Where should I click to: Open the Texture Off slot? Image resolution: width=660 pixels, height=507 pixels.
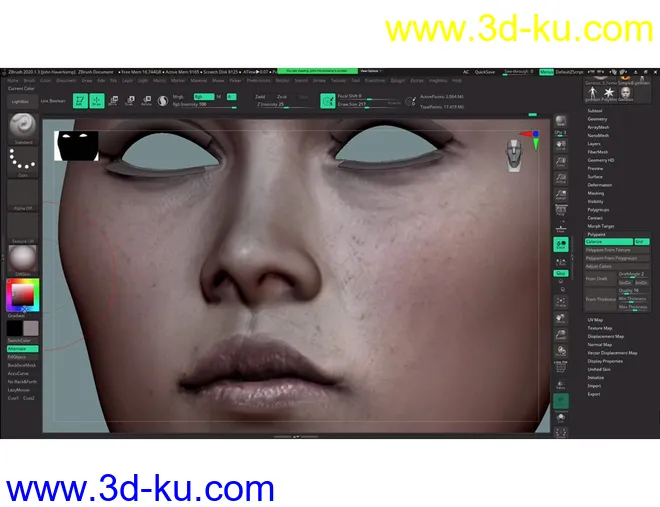[x=23, y=228]
